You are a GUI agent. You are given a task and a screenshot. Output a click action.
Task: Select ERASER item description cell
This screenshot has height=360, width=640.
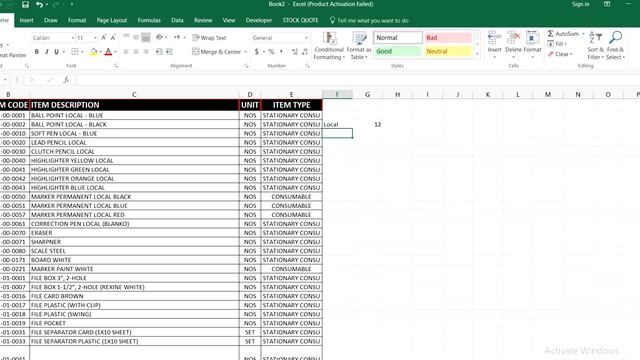[134, 233]
